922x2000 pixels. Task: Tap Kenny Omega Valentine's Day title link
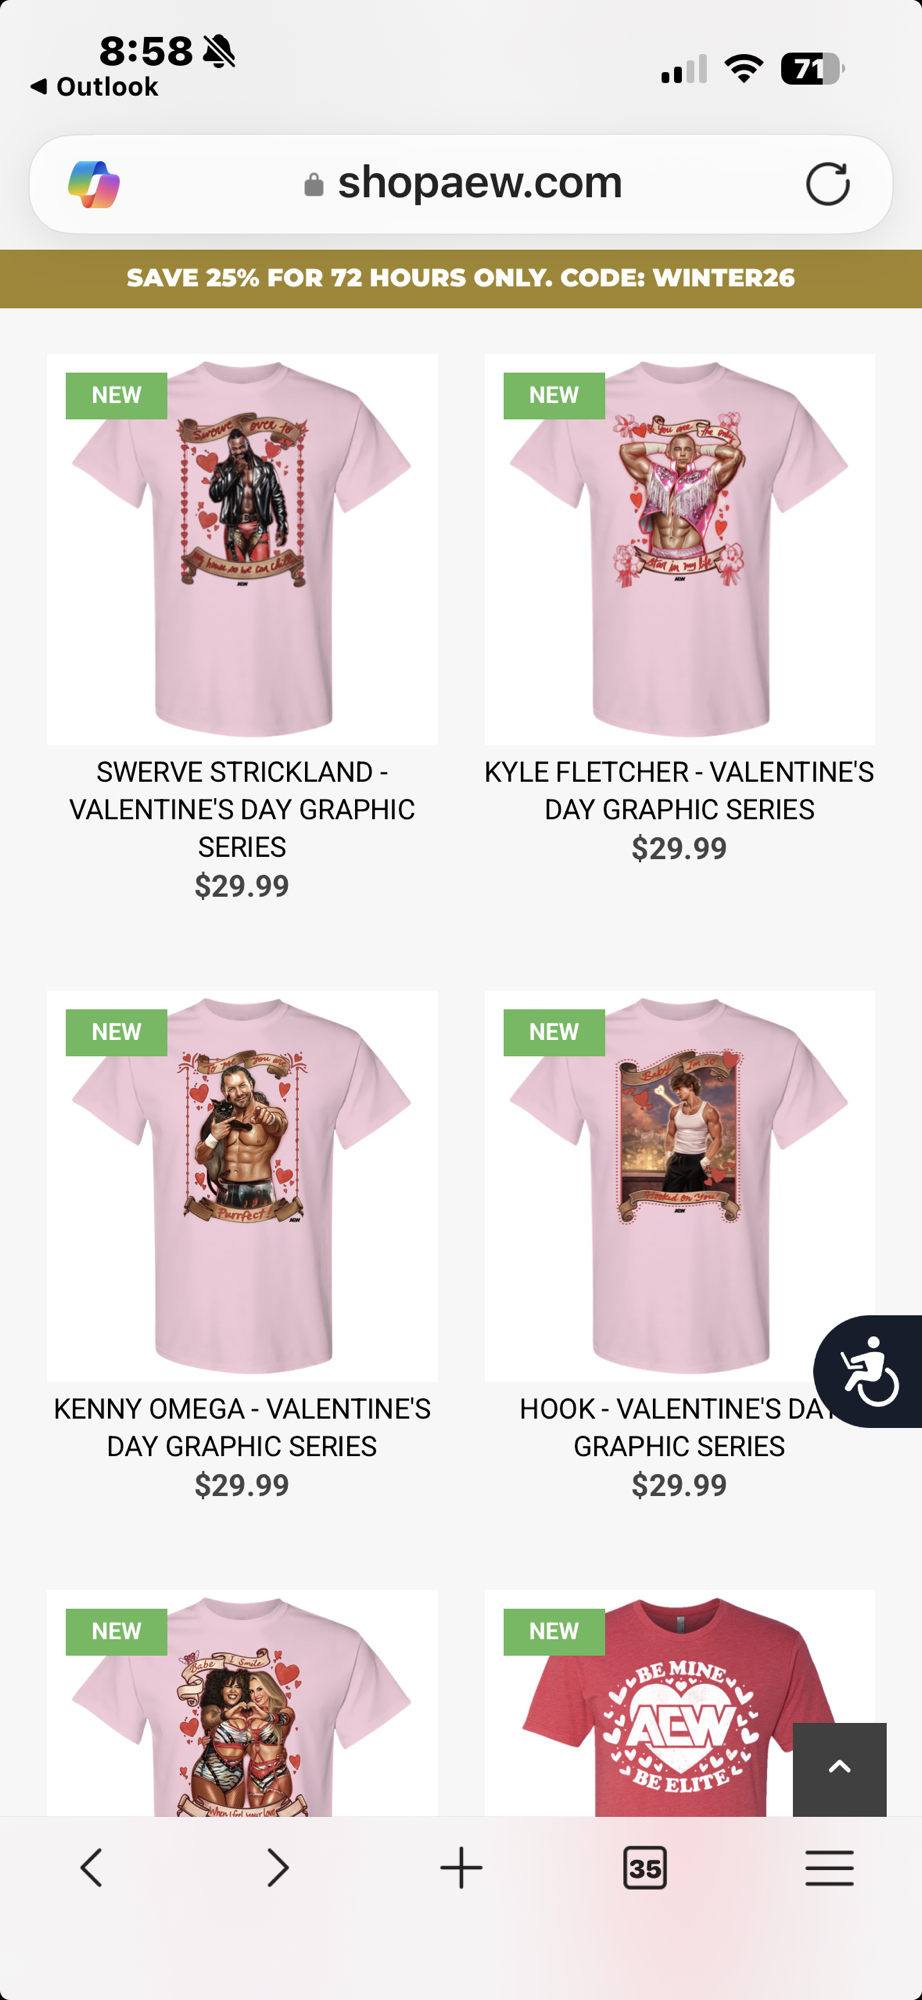tap(242, 1427)
